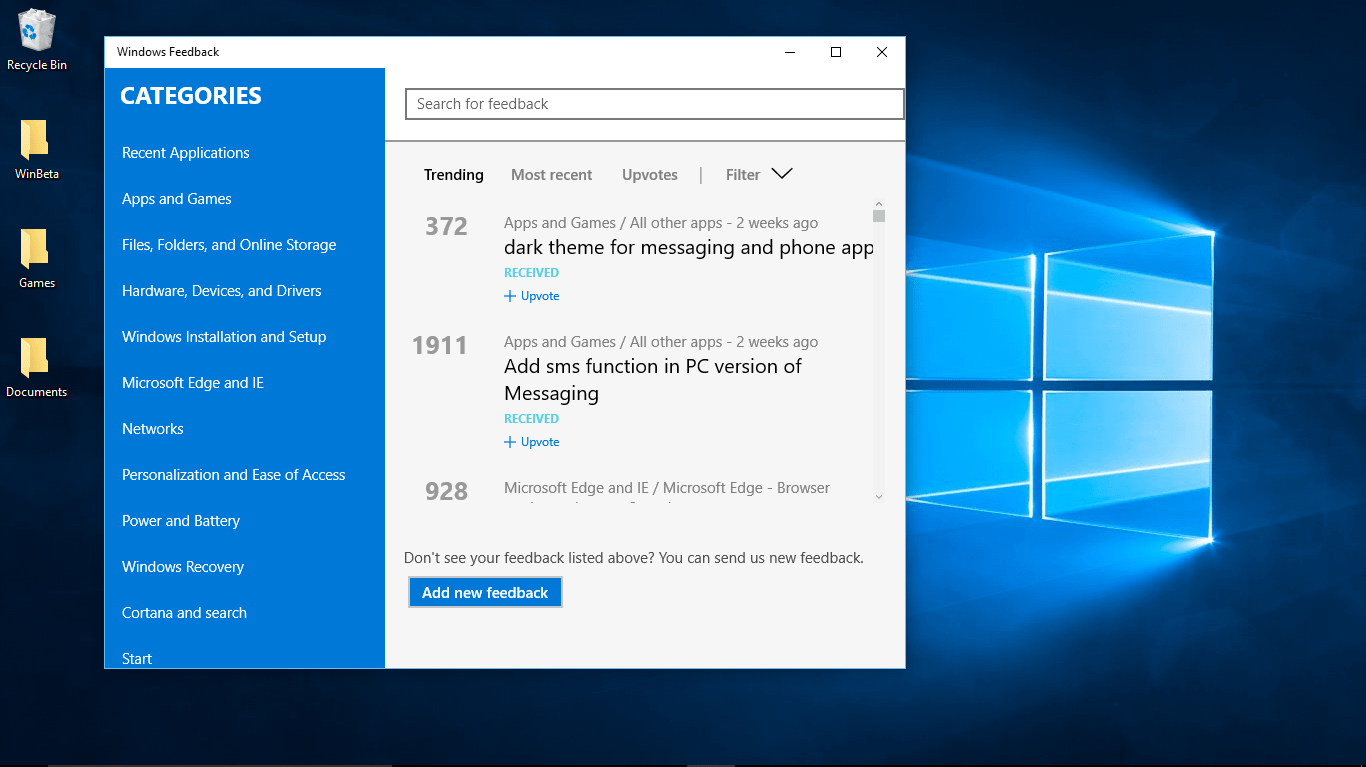The image size is (1366, 767).
Task: Minimize the Windows Feedback window
Action: pos(790,52)
